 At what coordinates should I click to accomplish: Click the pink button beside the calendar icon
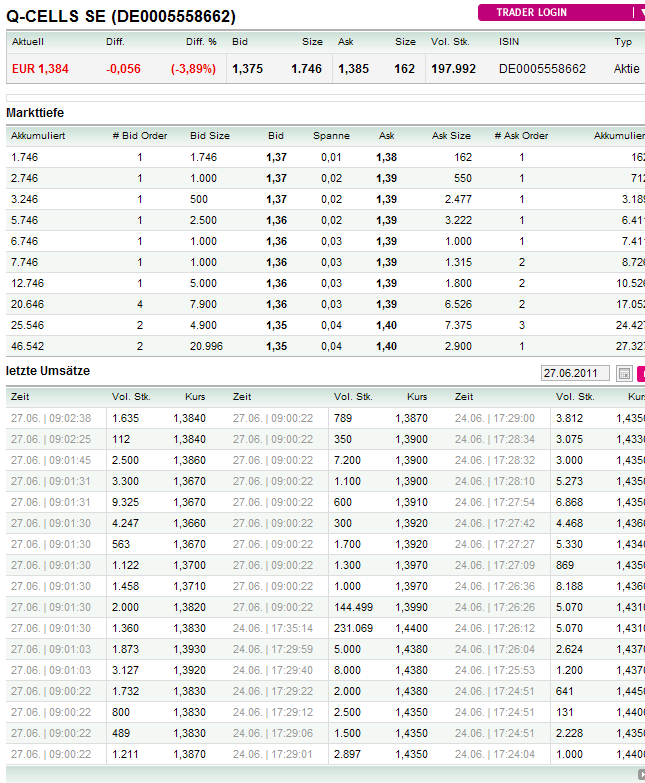(x=641, y=374)
